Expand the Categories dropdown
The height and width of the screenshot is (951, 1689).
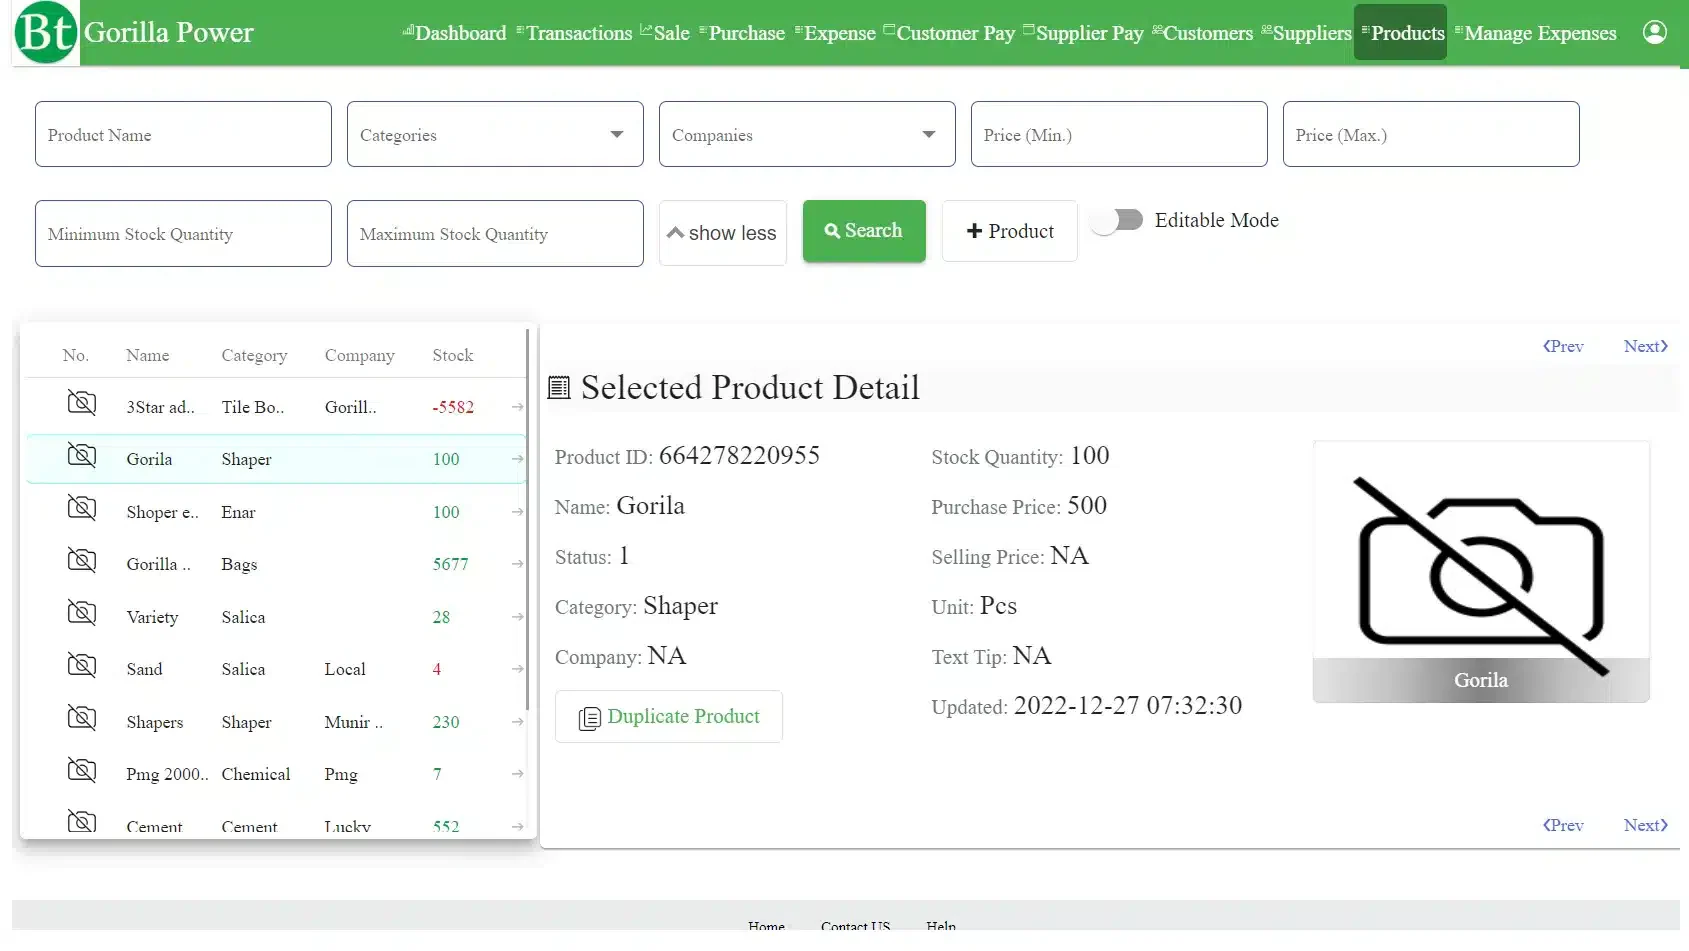(x=495, y=134)
